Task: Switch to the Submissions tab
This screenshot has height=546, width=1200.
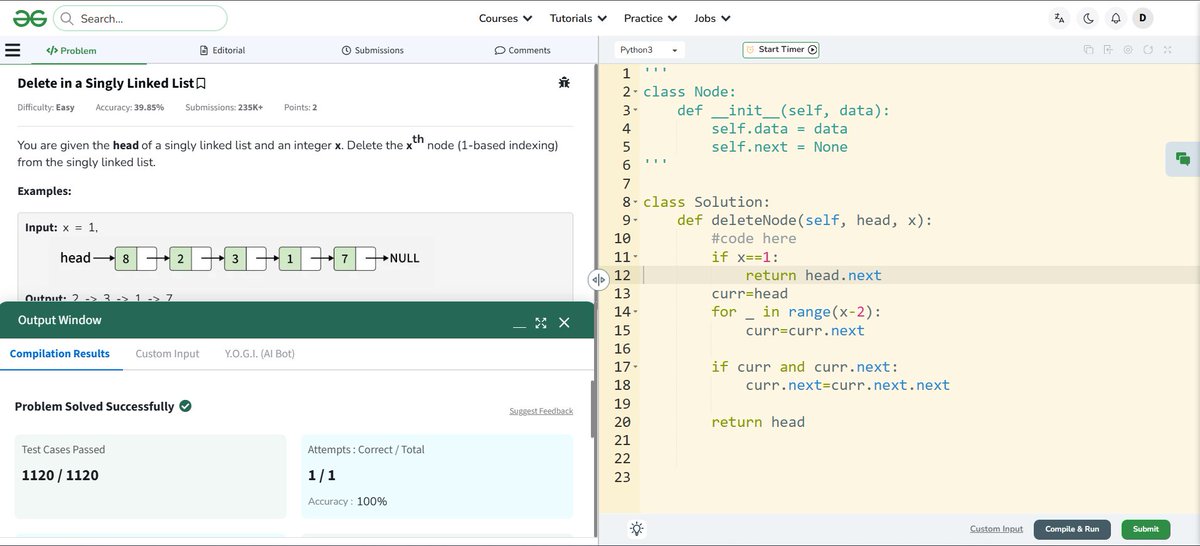Action: click(x=372, y=50)
